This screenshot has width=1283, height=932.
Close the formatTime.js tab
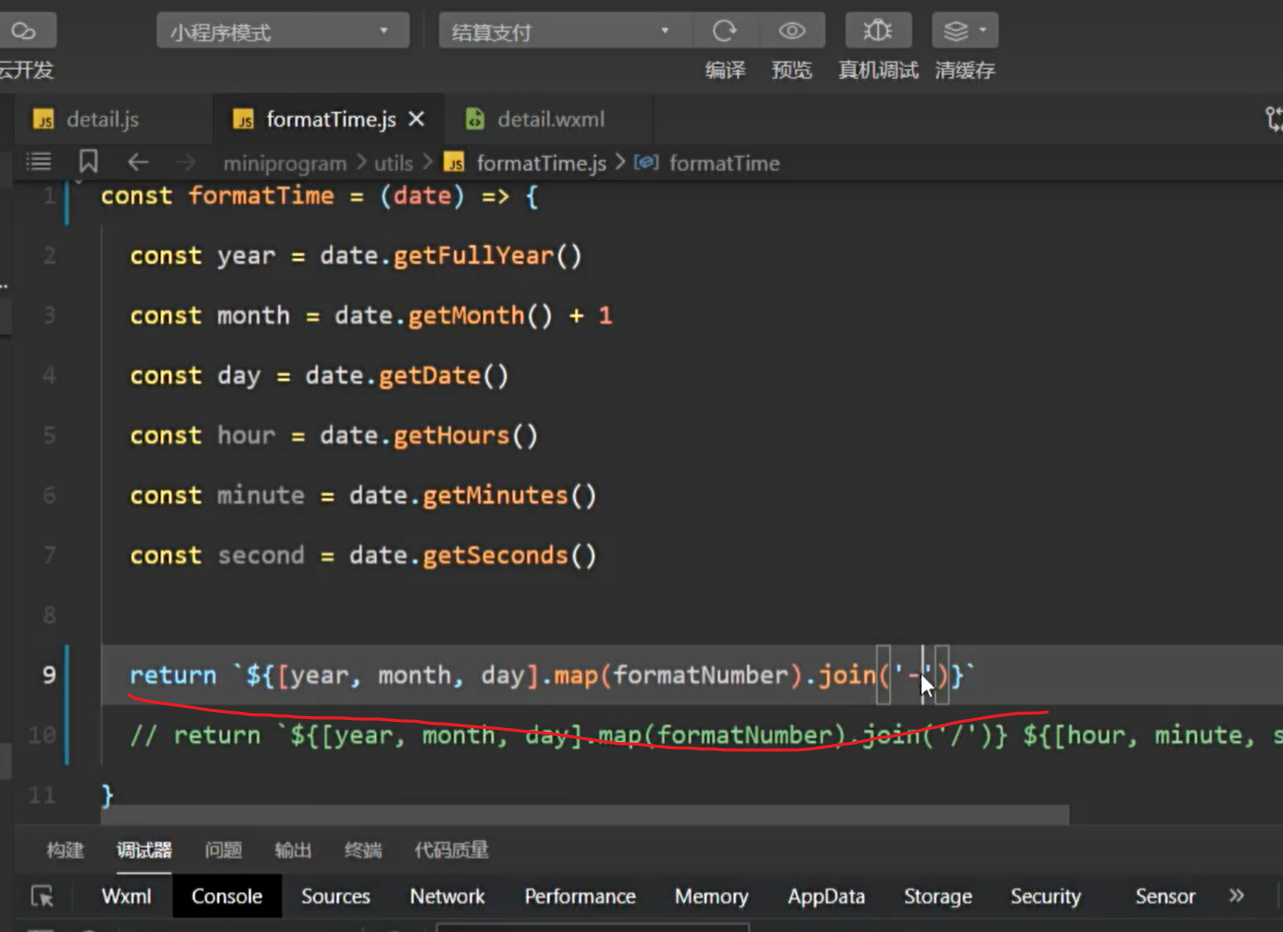[x=417, y=120]
